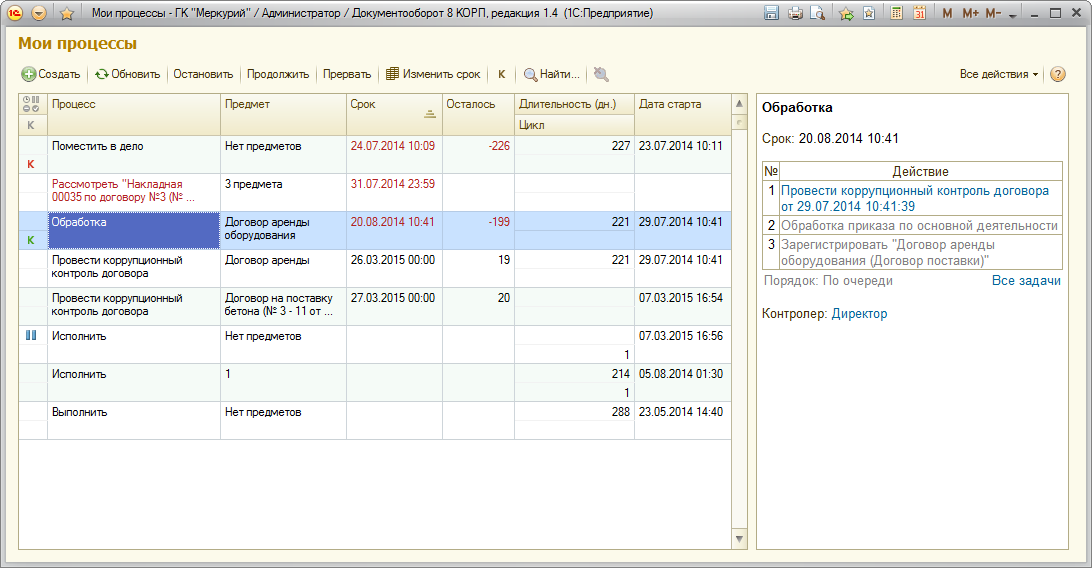Open the calendar icon showing 31
This screenshot has width=1092, height=568.
(919, 13)
